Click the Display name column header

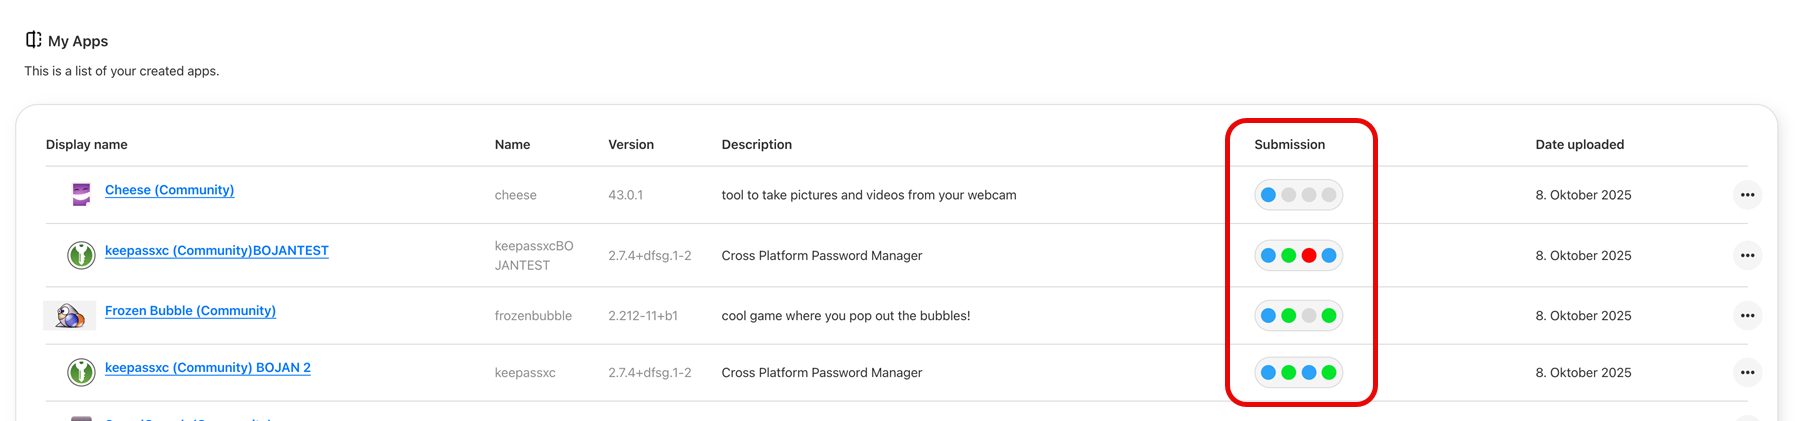click(x=86, y=145)
